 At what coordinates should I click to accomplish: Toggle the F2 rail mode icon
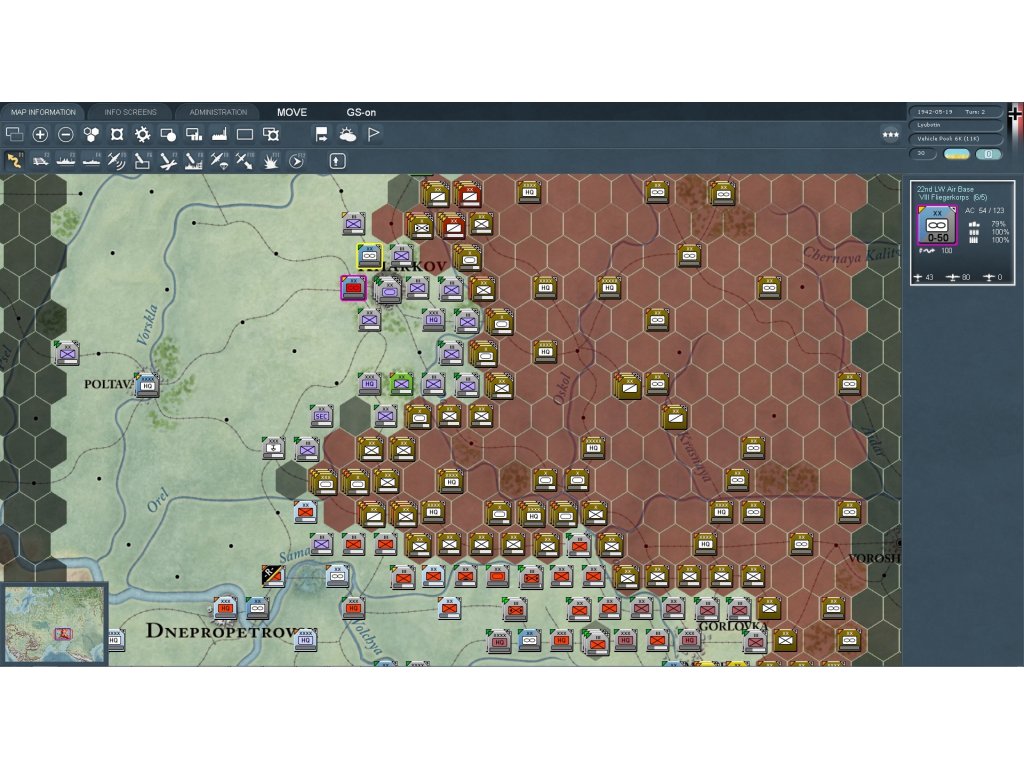(x=41, y=160)
